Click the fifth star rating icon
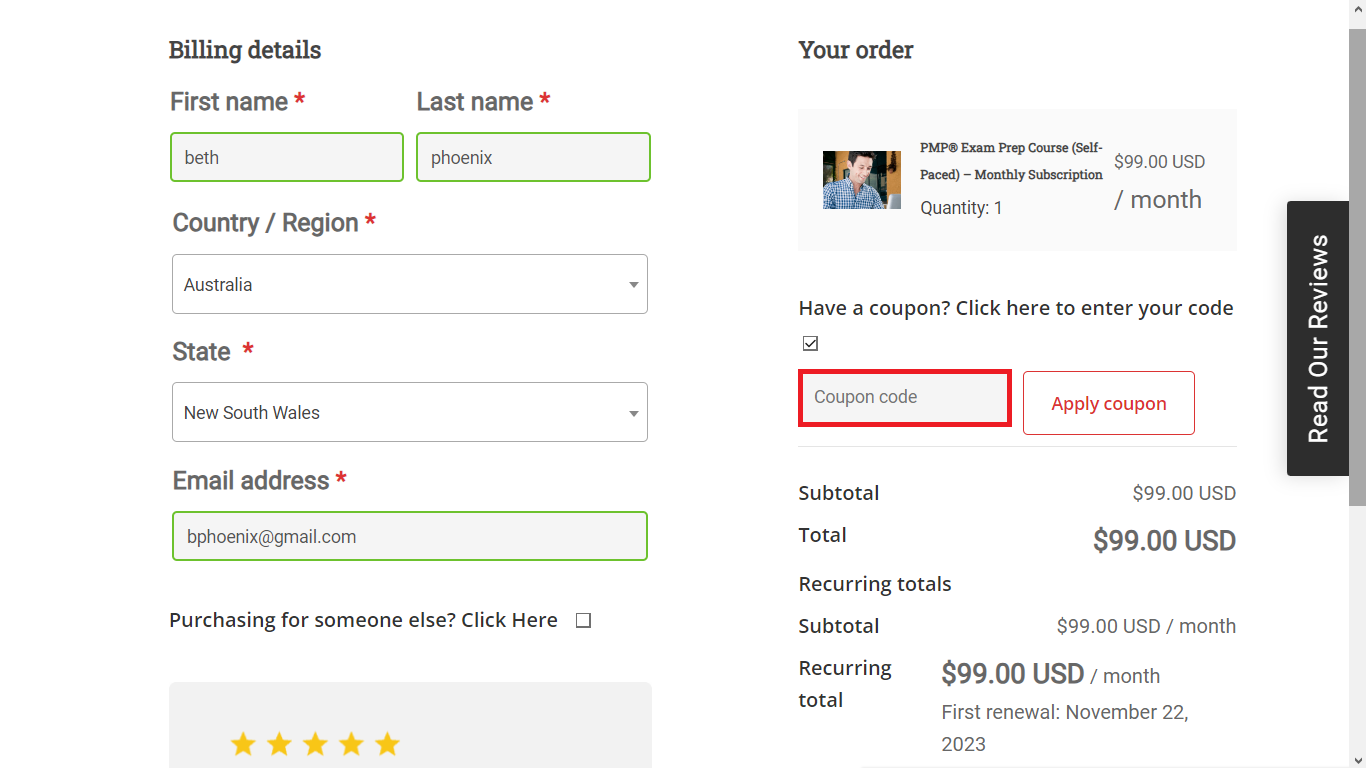Image resolution: width=1366 pixels, height=768 pixels. click(387, 744)
